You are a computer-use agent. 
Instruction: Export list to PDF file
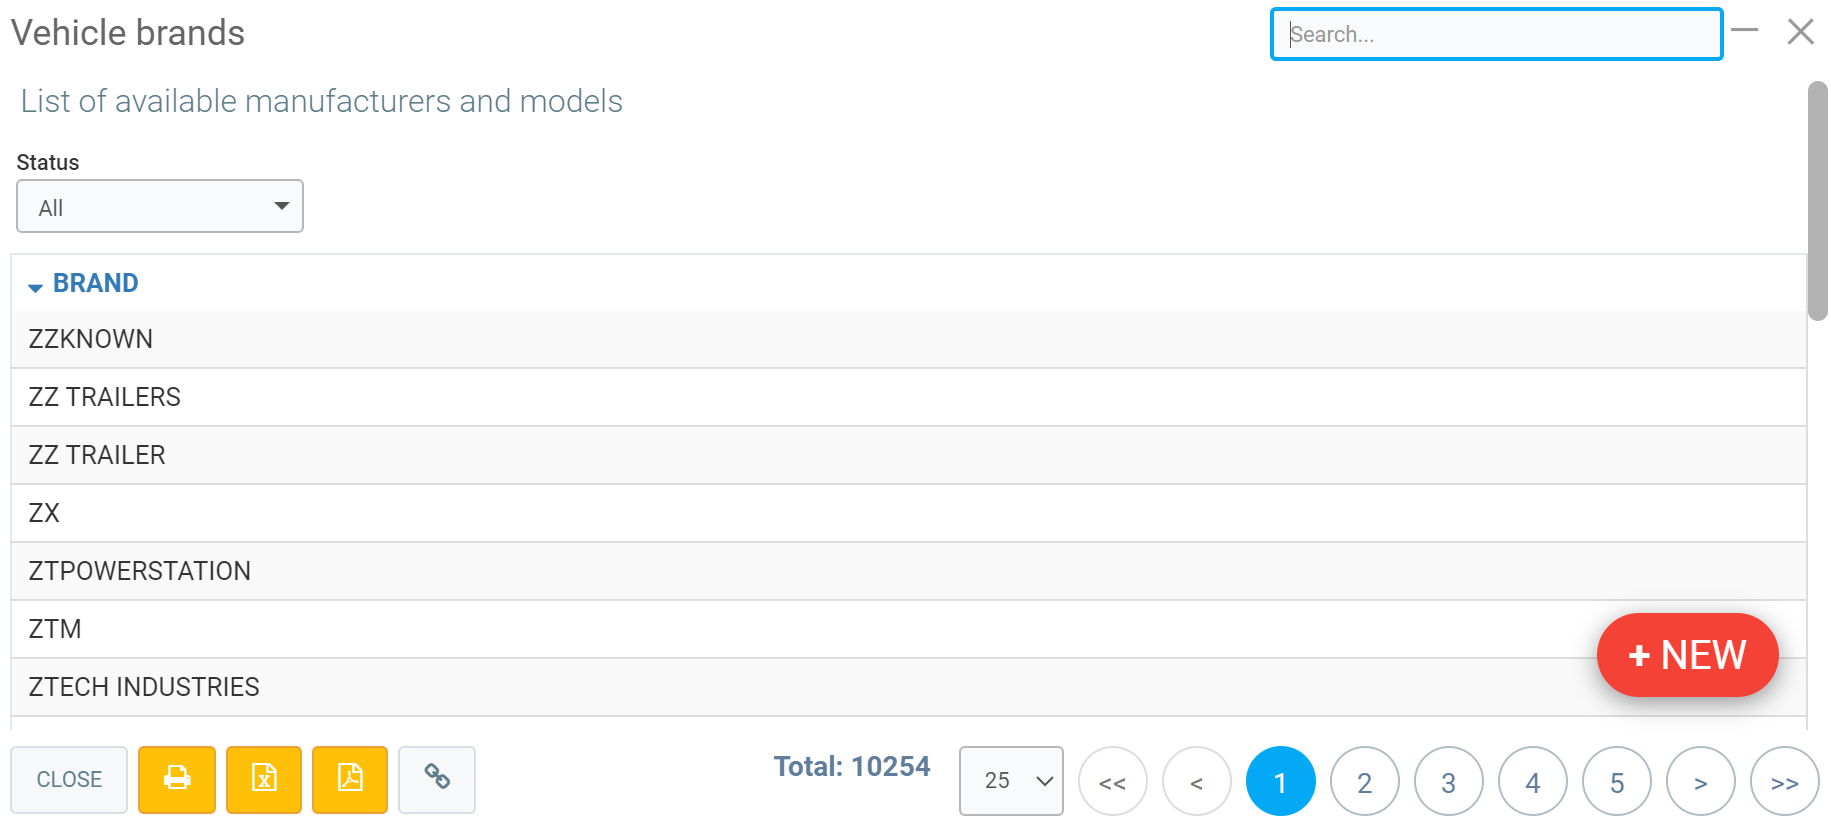click(x=350, y=779)
